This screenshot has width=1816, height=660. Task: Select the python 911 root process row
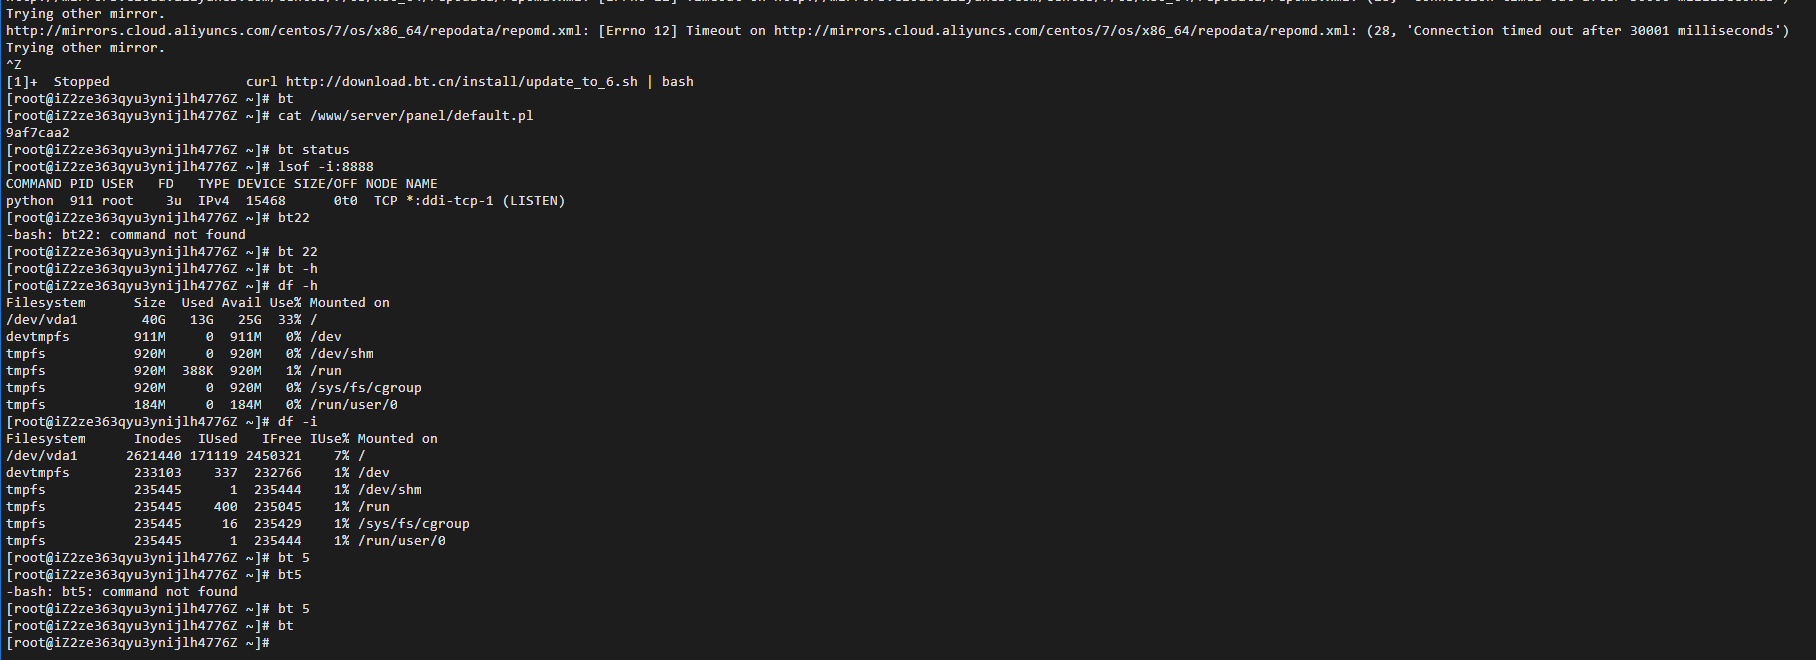[x=286, y=201]
